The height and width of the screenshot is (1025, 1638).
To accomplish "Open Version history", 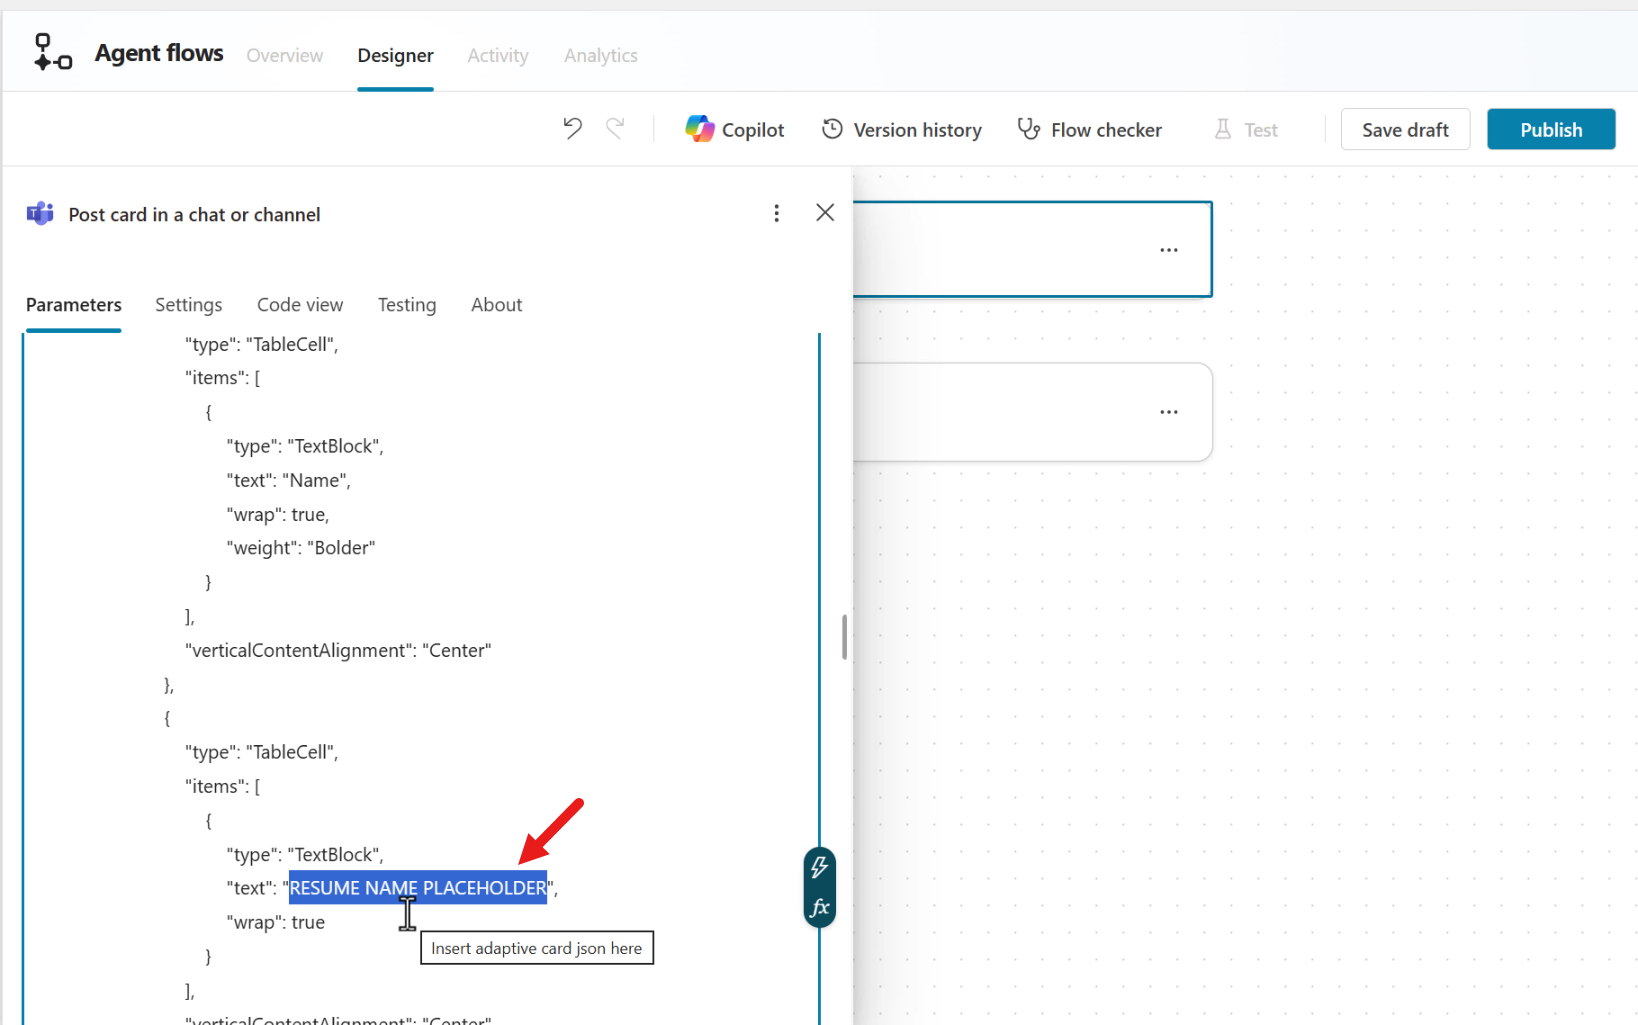I will 901,130.
